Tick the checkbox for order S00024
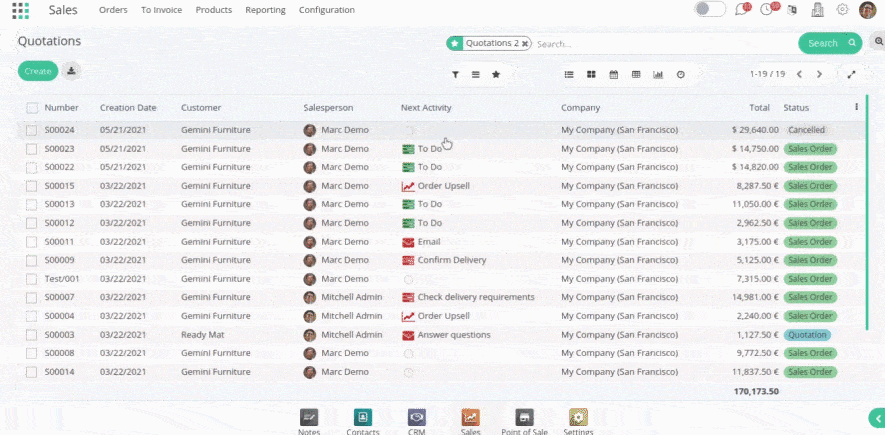This screenshot has height=435, width=885. (x=32, y=130)
